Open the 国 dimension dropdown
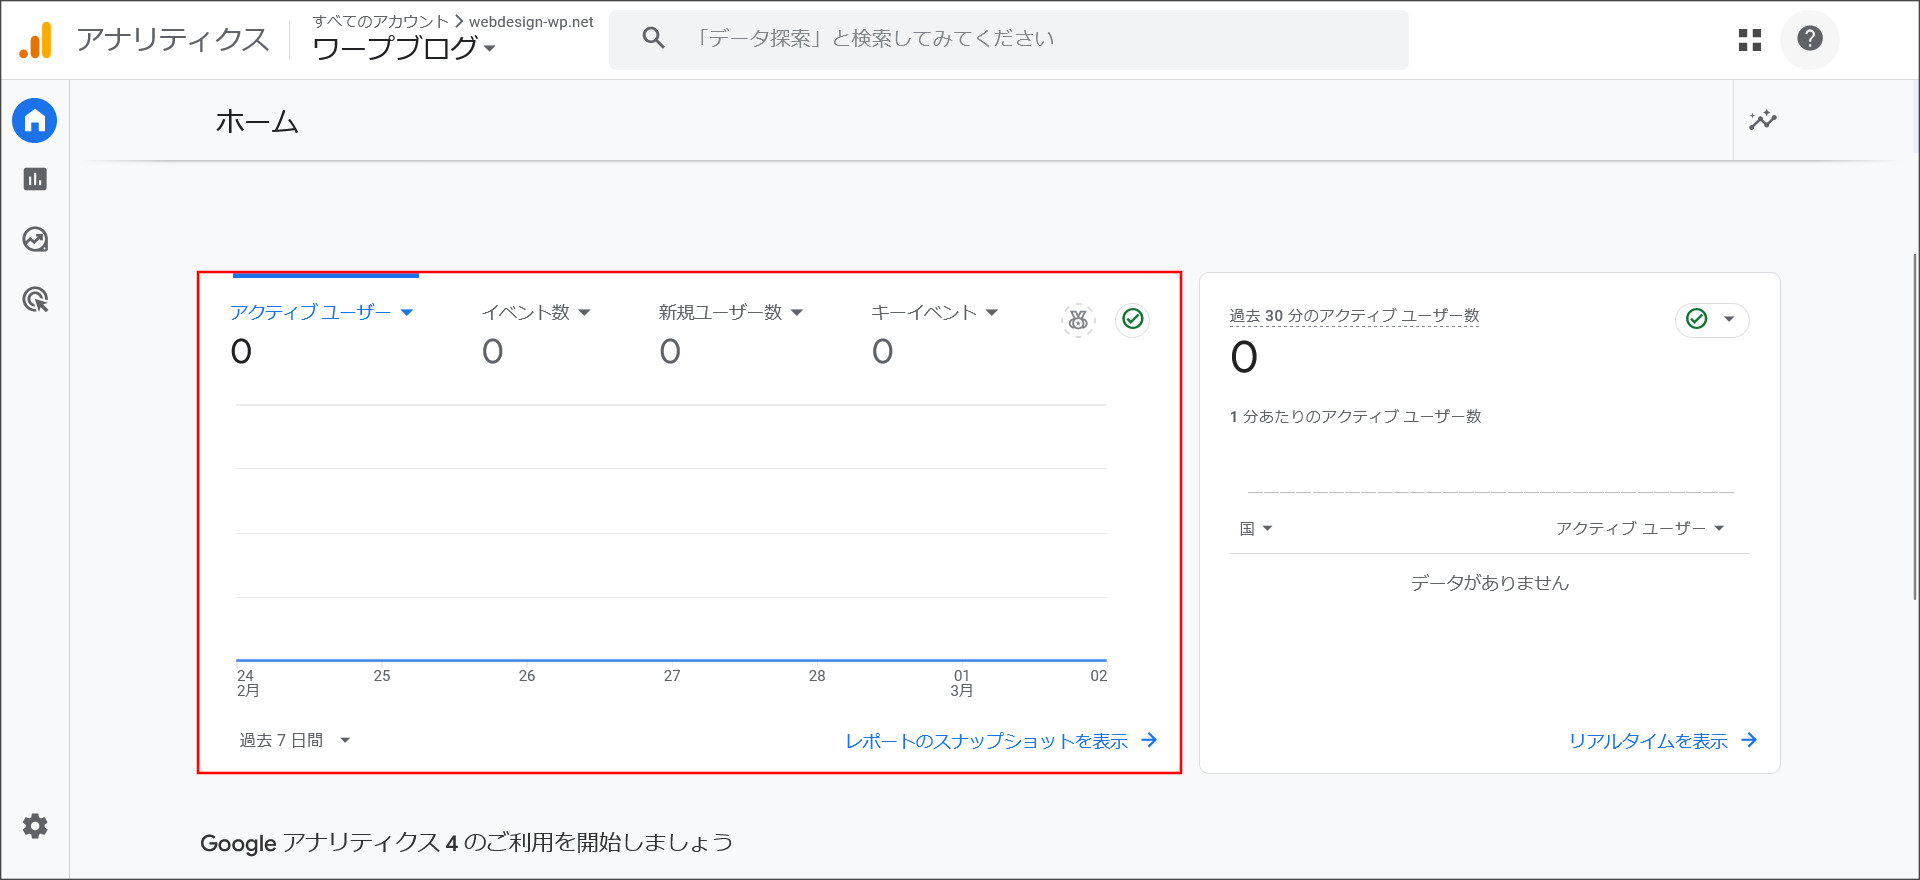Screen dimensions: 1920x880 click(1256, 528)
